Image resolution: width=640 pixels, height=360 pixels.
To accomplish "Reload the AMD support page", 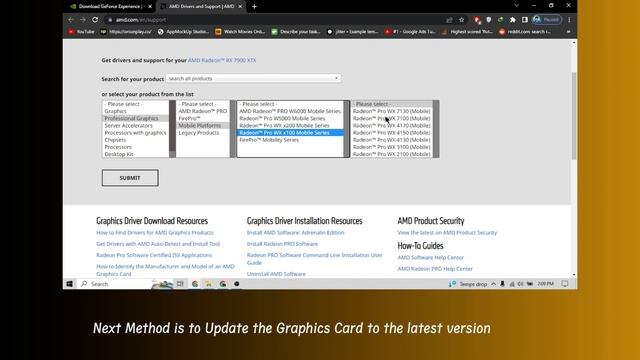I will 95,20.
